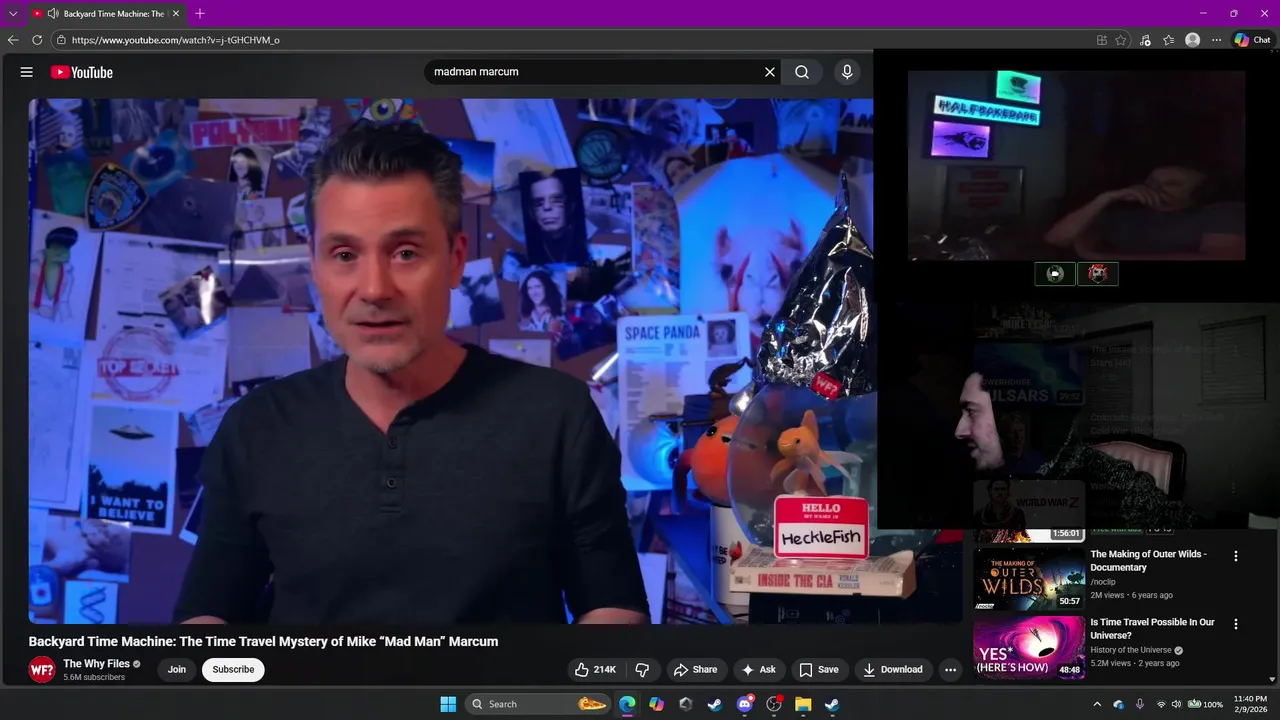Go to the YouTube home logo
The height and width of the screenshot is (720, 1280).
82,72
